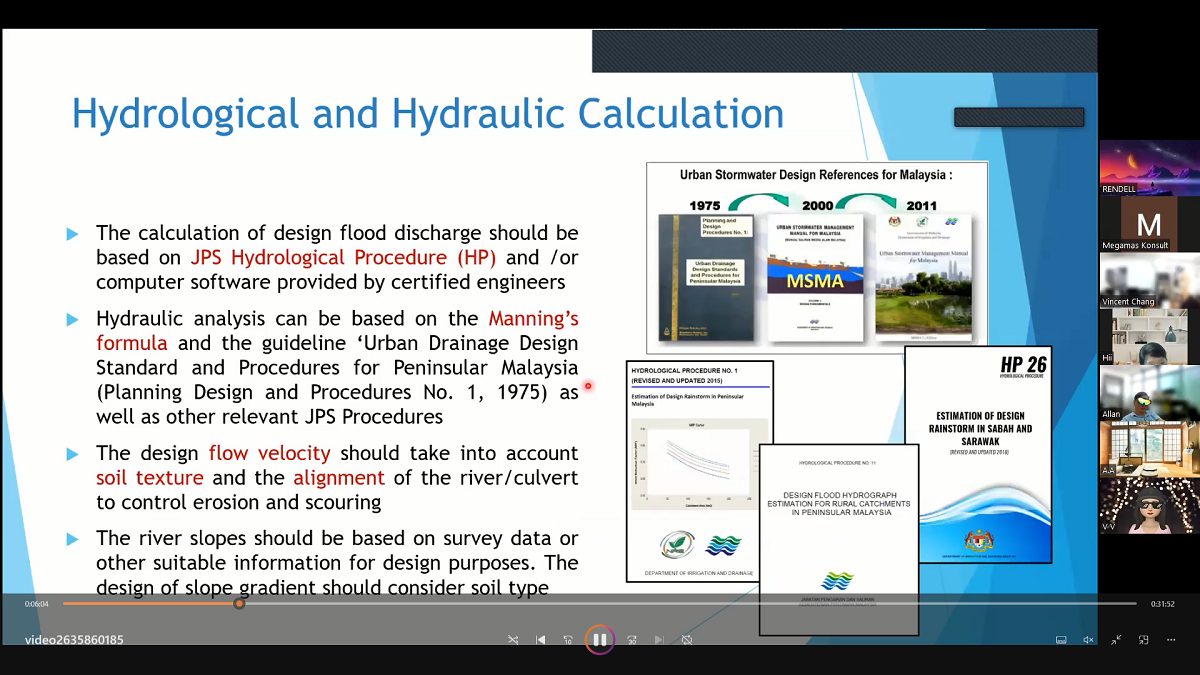Select V-V participant avatar tile
This screenshot has height=675, width=1200.
coord(1149,505)
